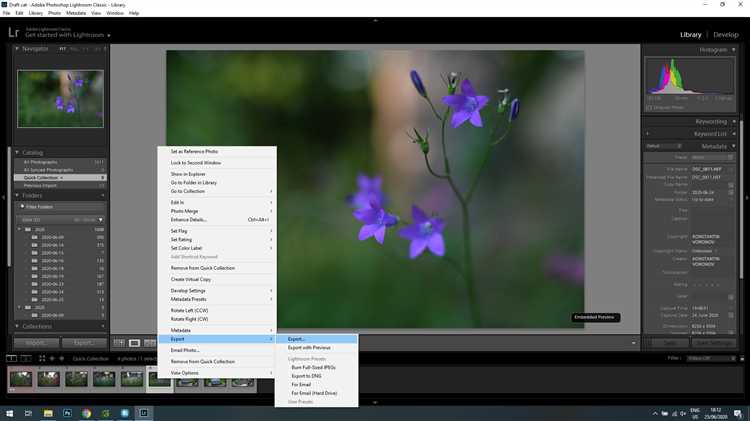
Task: Switch to the Lightroom Classic taskbar icon
Action: [143, 413]
